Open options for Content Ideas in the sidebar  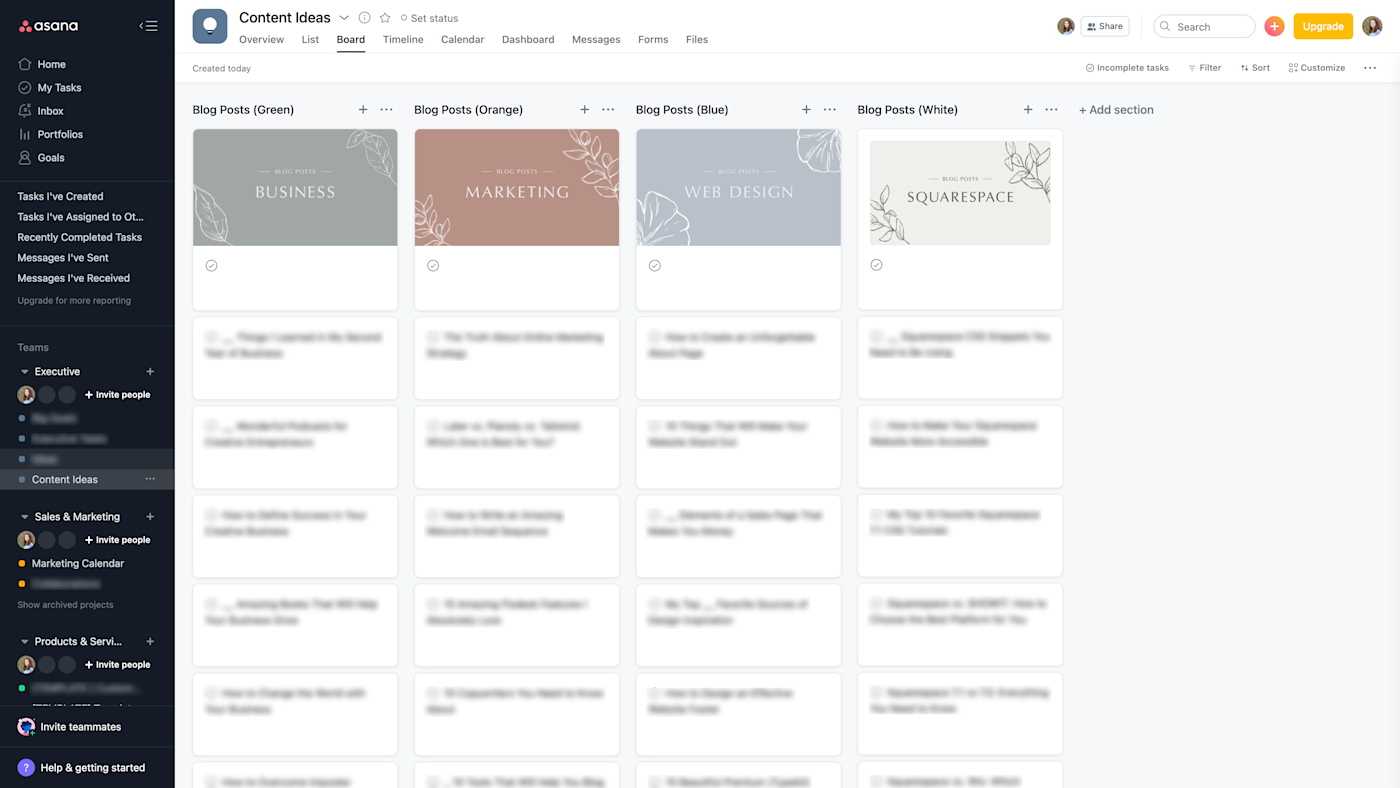coord(150,479)
